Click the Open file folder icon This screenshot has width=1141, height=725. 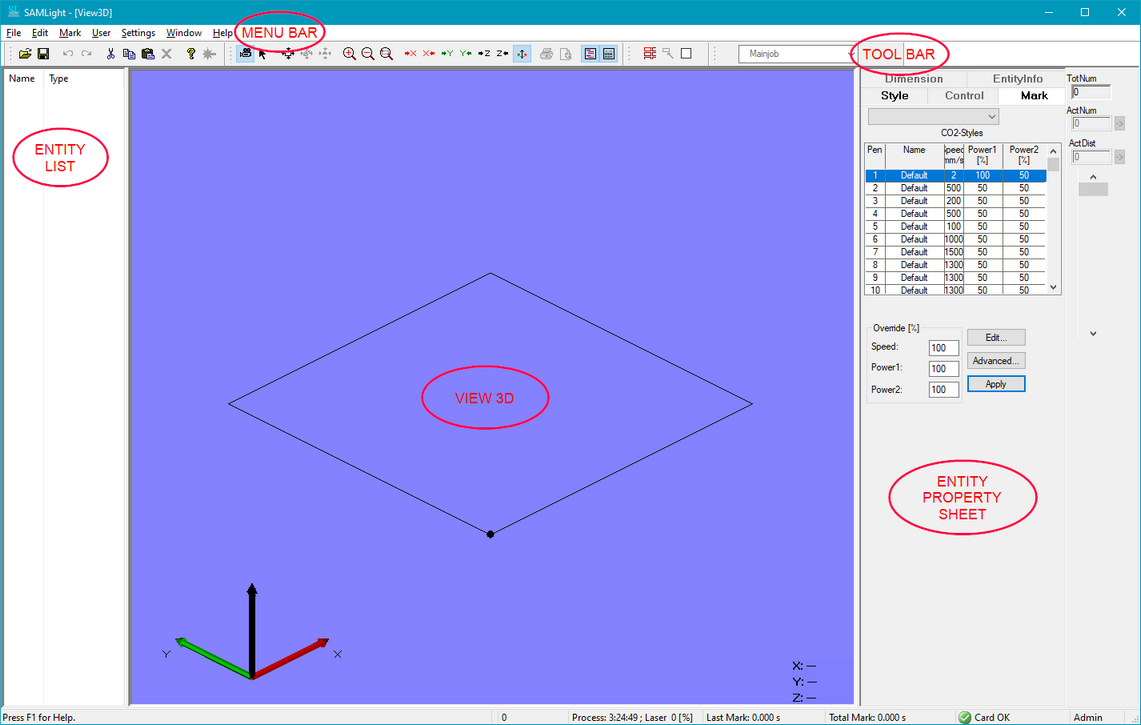[25, 54]
